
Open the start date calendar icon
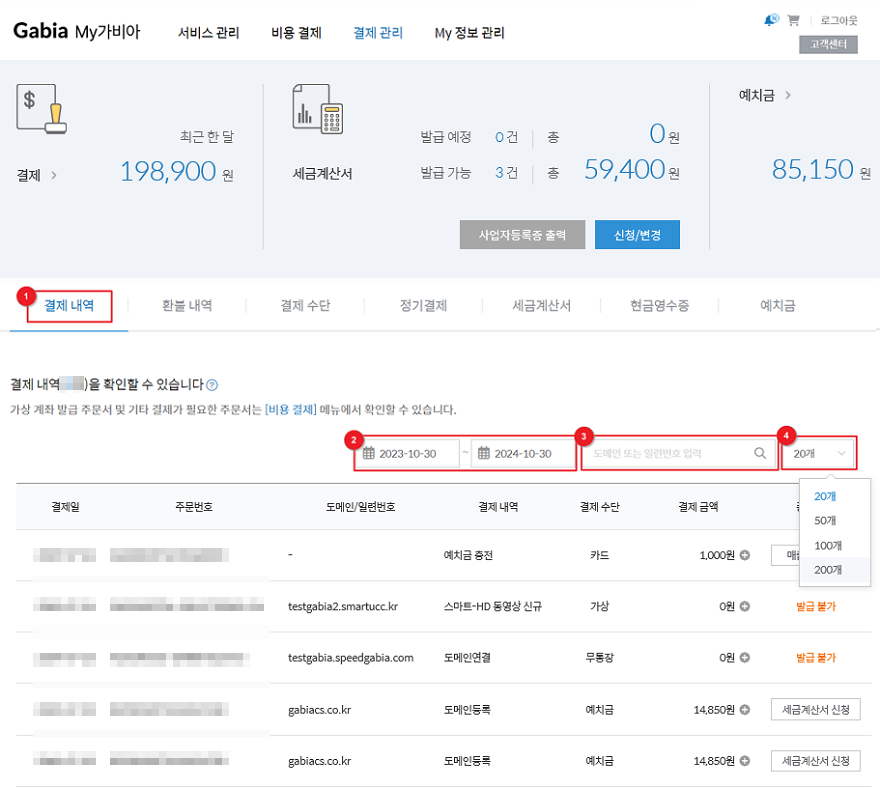click(x=369, y=453)
